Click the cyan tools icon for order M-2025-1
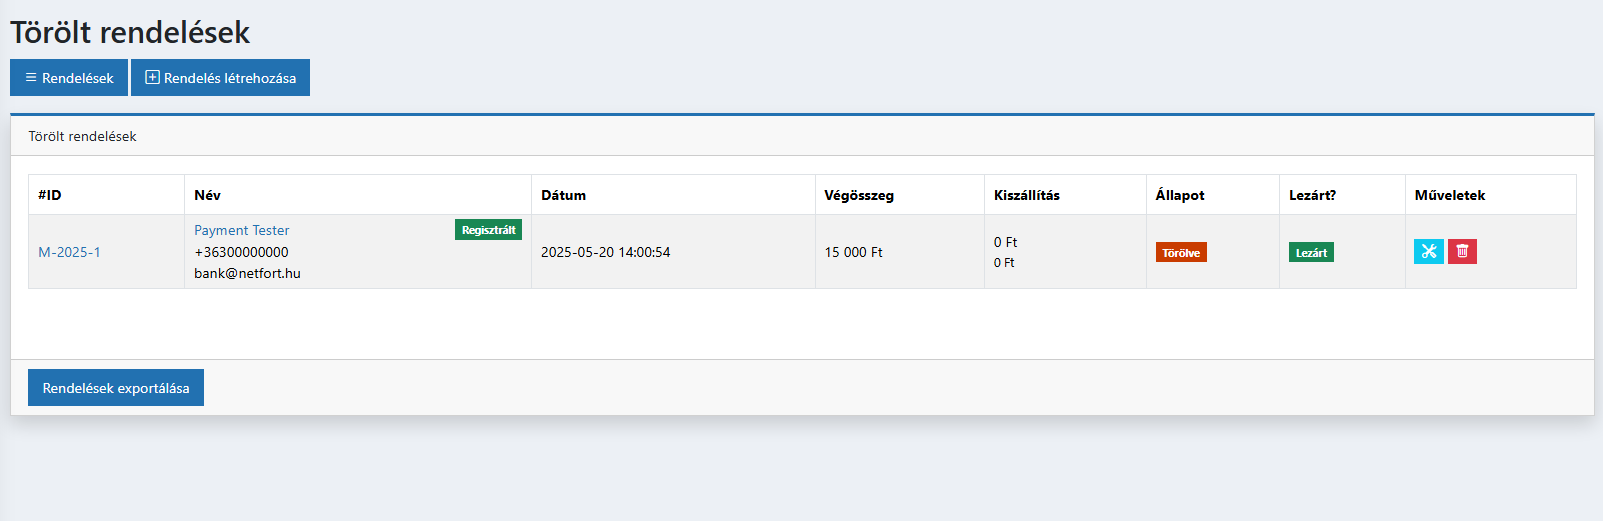The width and height of the screenshot is (1603, 521). pos(1428,251)
